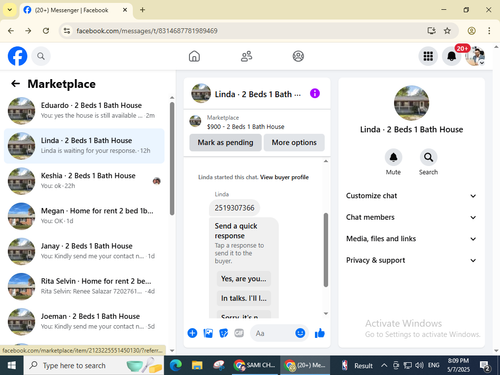Open Megan Home for rent chat

[84, 216]
